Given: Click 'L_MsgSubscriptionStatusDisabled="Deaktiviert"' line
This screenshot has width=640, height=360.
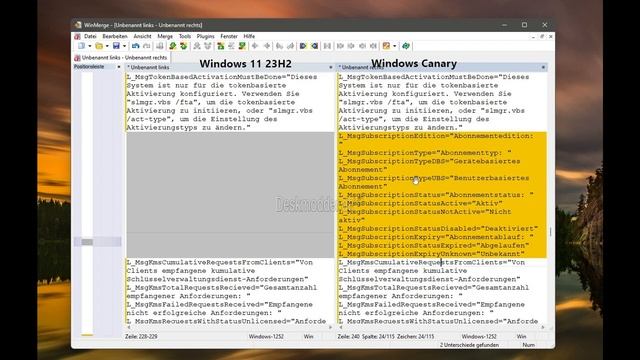Looking at the screenshot, I should [438, 229].
